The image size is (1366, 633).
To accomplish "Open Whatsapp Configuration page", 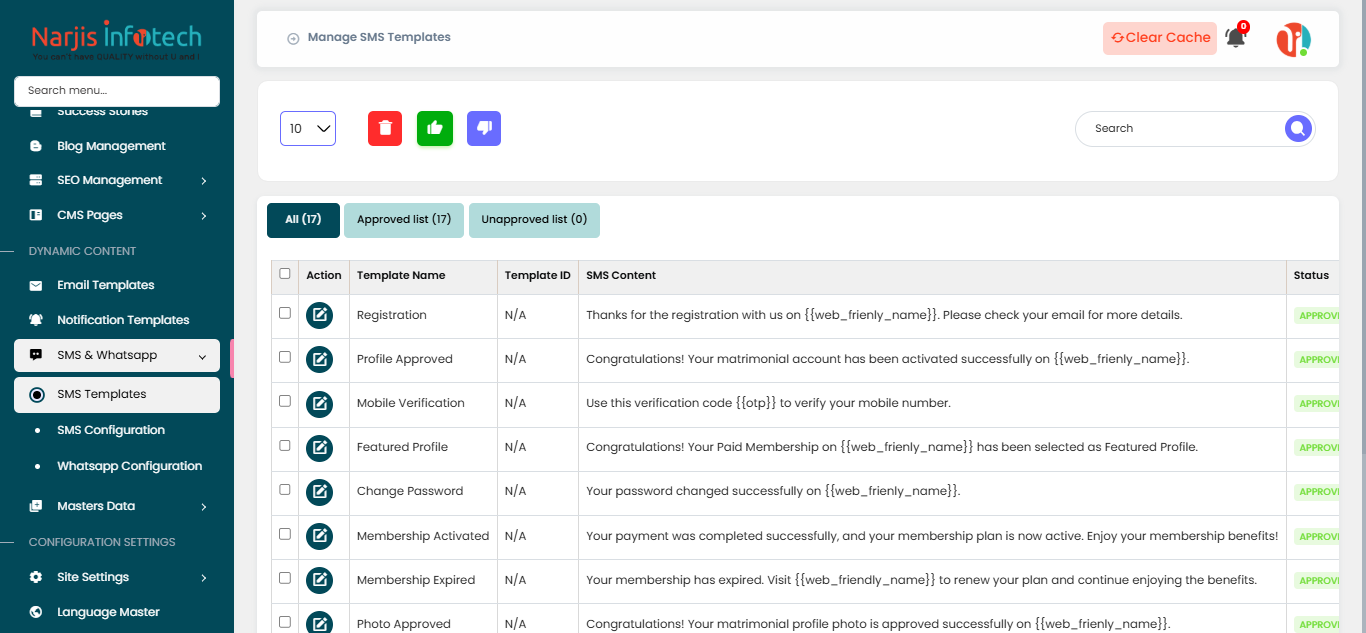I will pos(129,466).
